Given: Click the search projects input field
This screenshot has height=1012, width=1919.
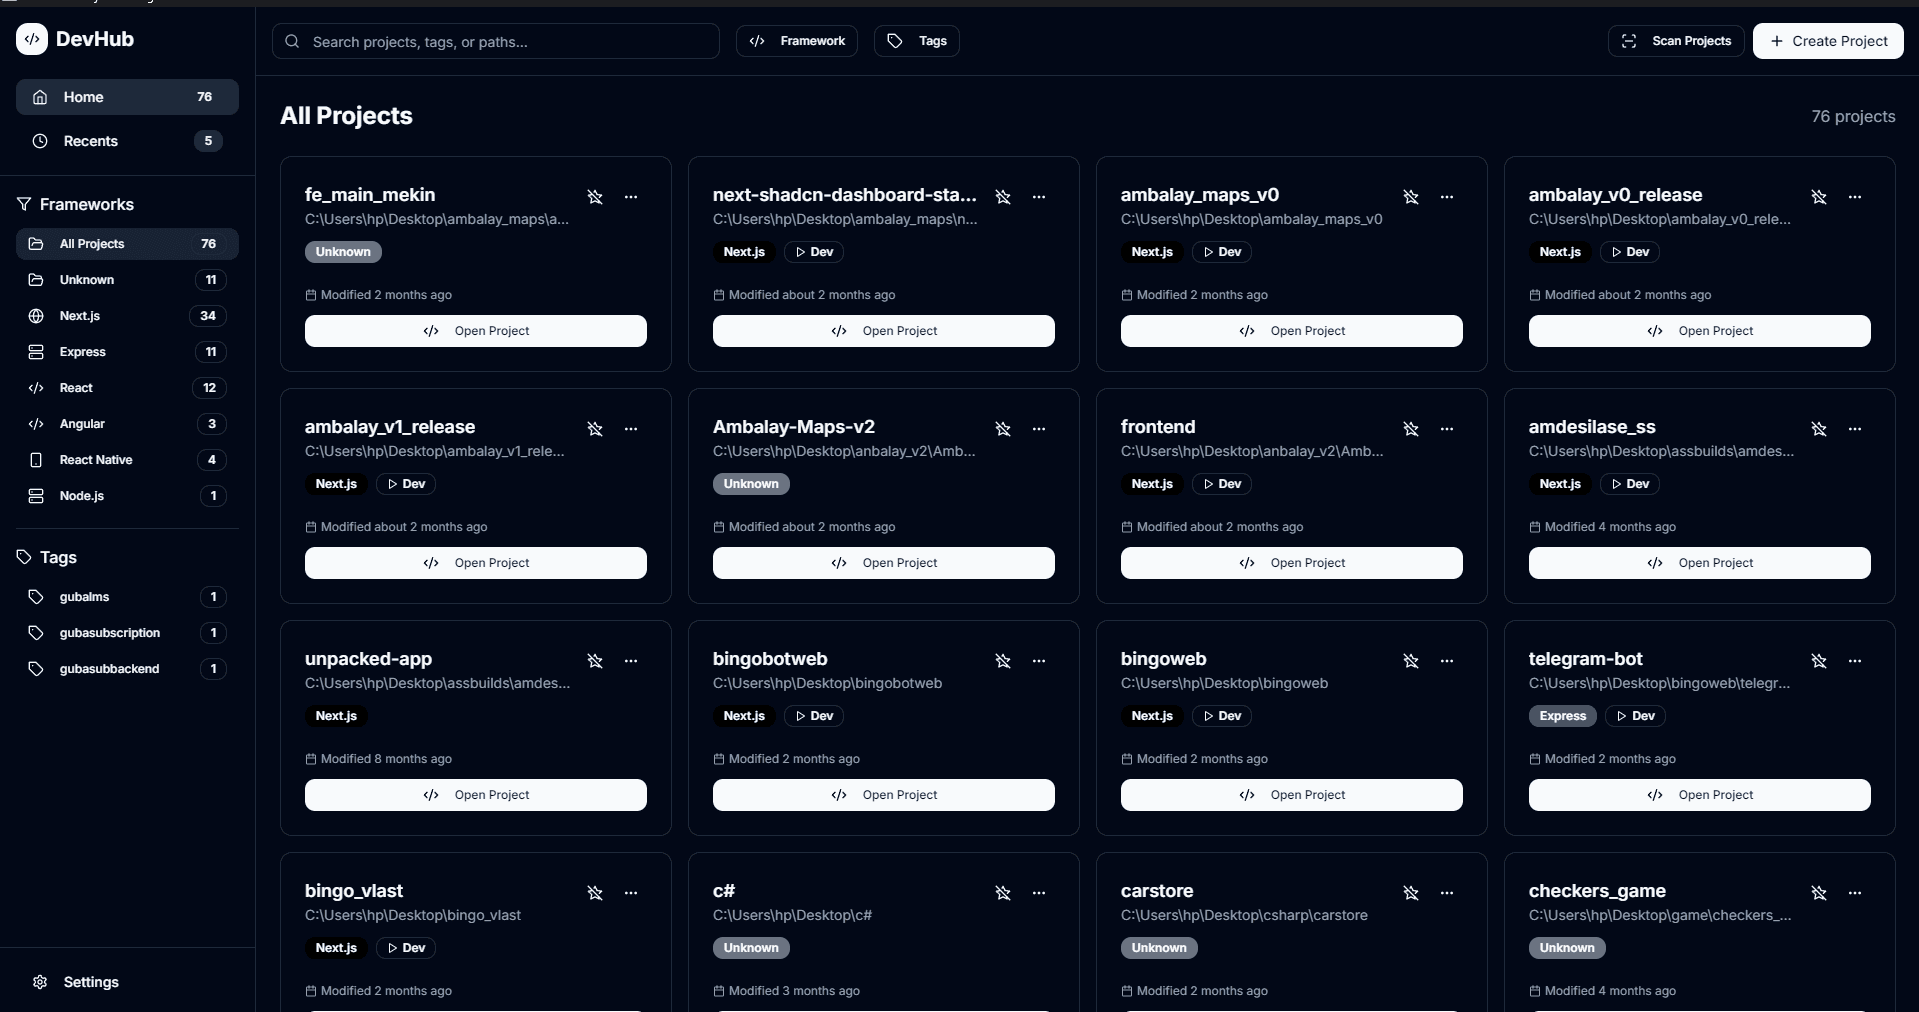Looking at the screenshot, I should (496, 41).
